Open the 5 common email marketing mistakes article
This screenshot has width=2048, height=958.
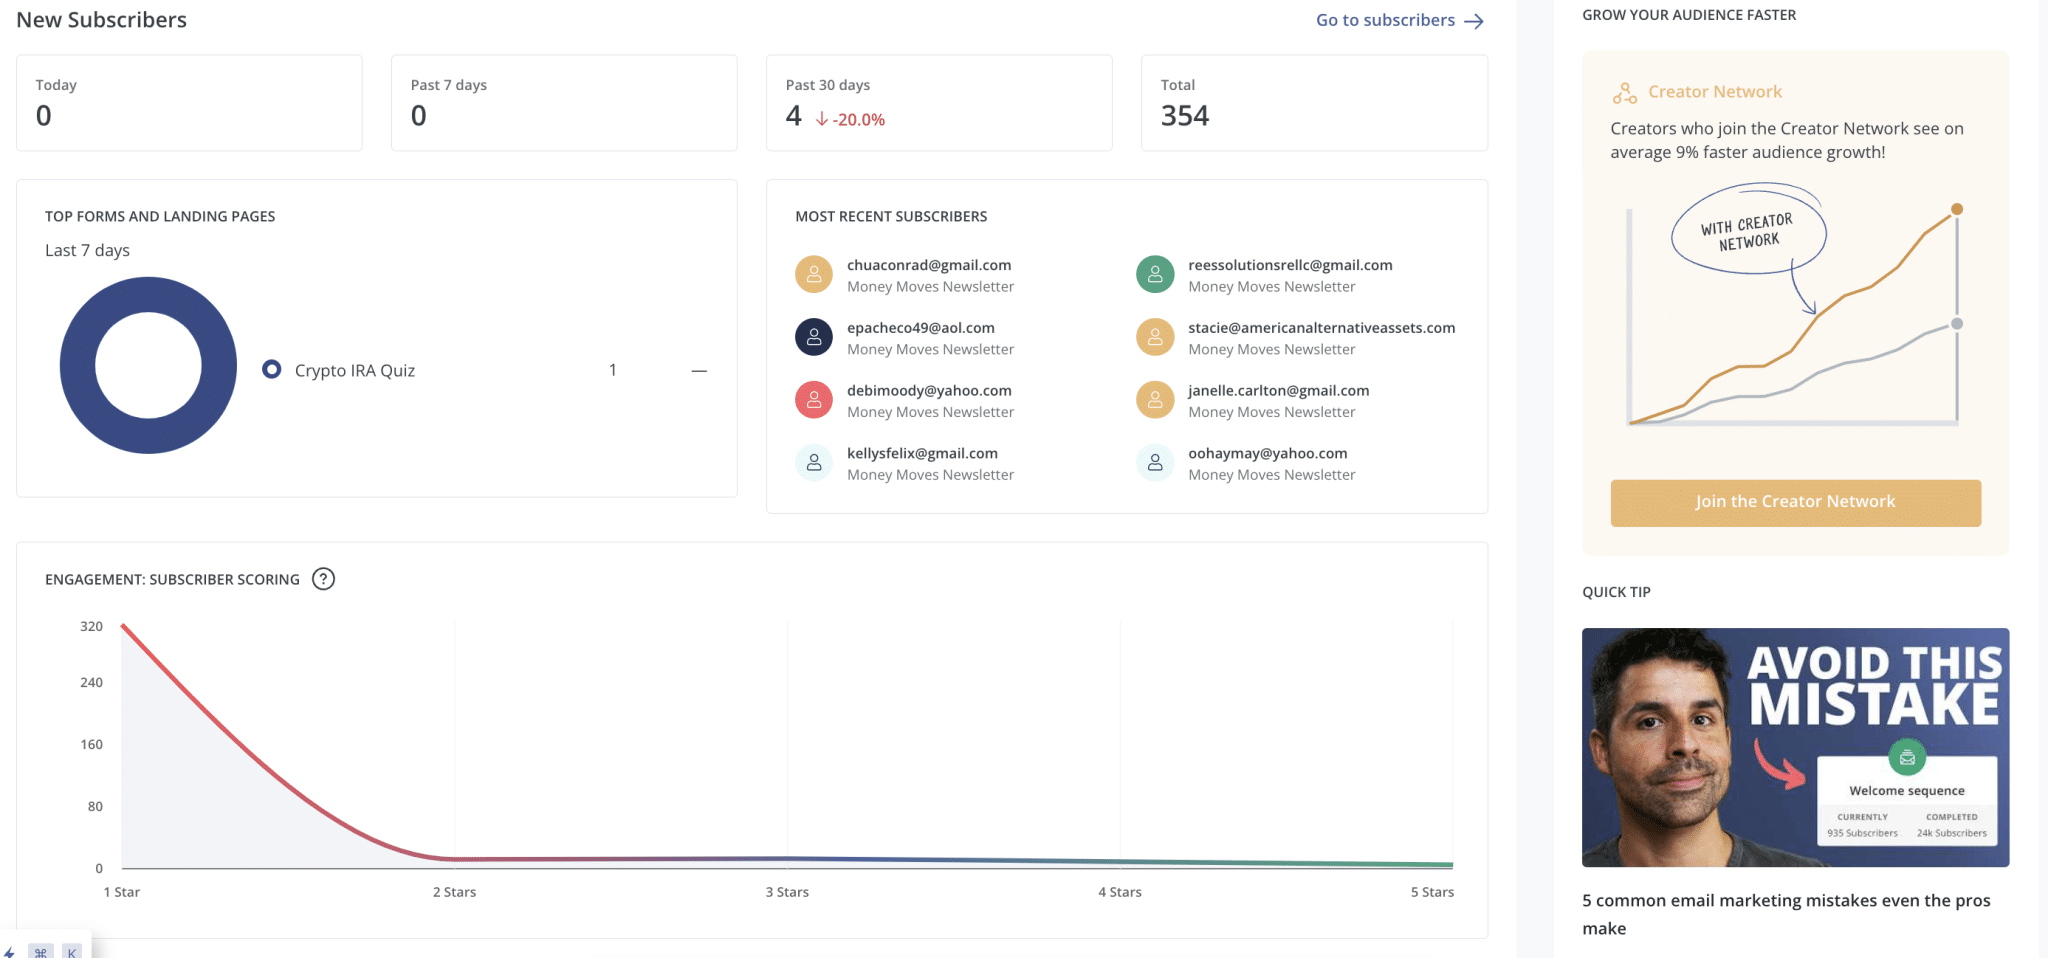[1786, 914]
